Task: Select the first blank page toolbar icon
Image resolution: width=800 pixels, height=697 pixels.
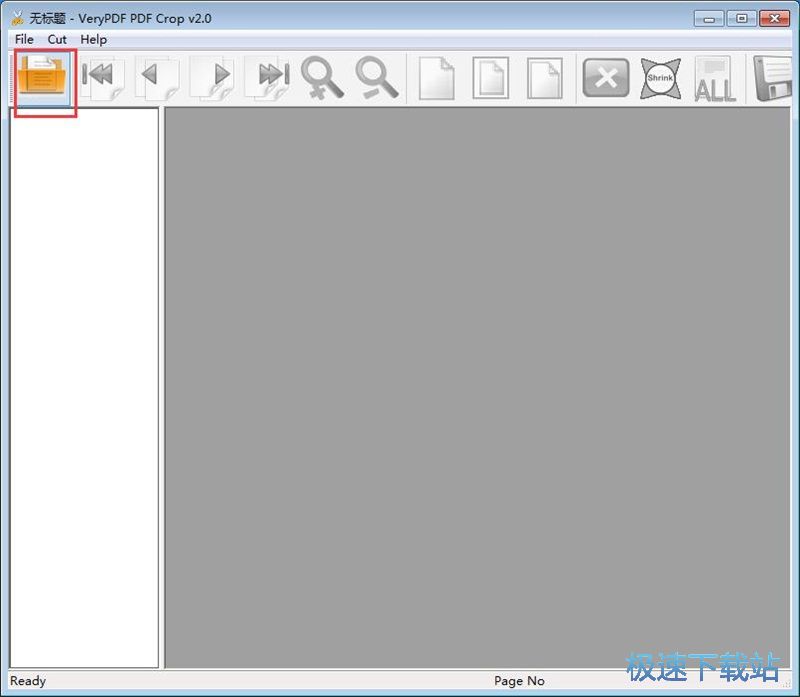Action: point(435,78)
